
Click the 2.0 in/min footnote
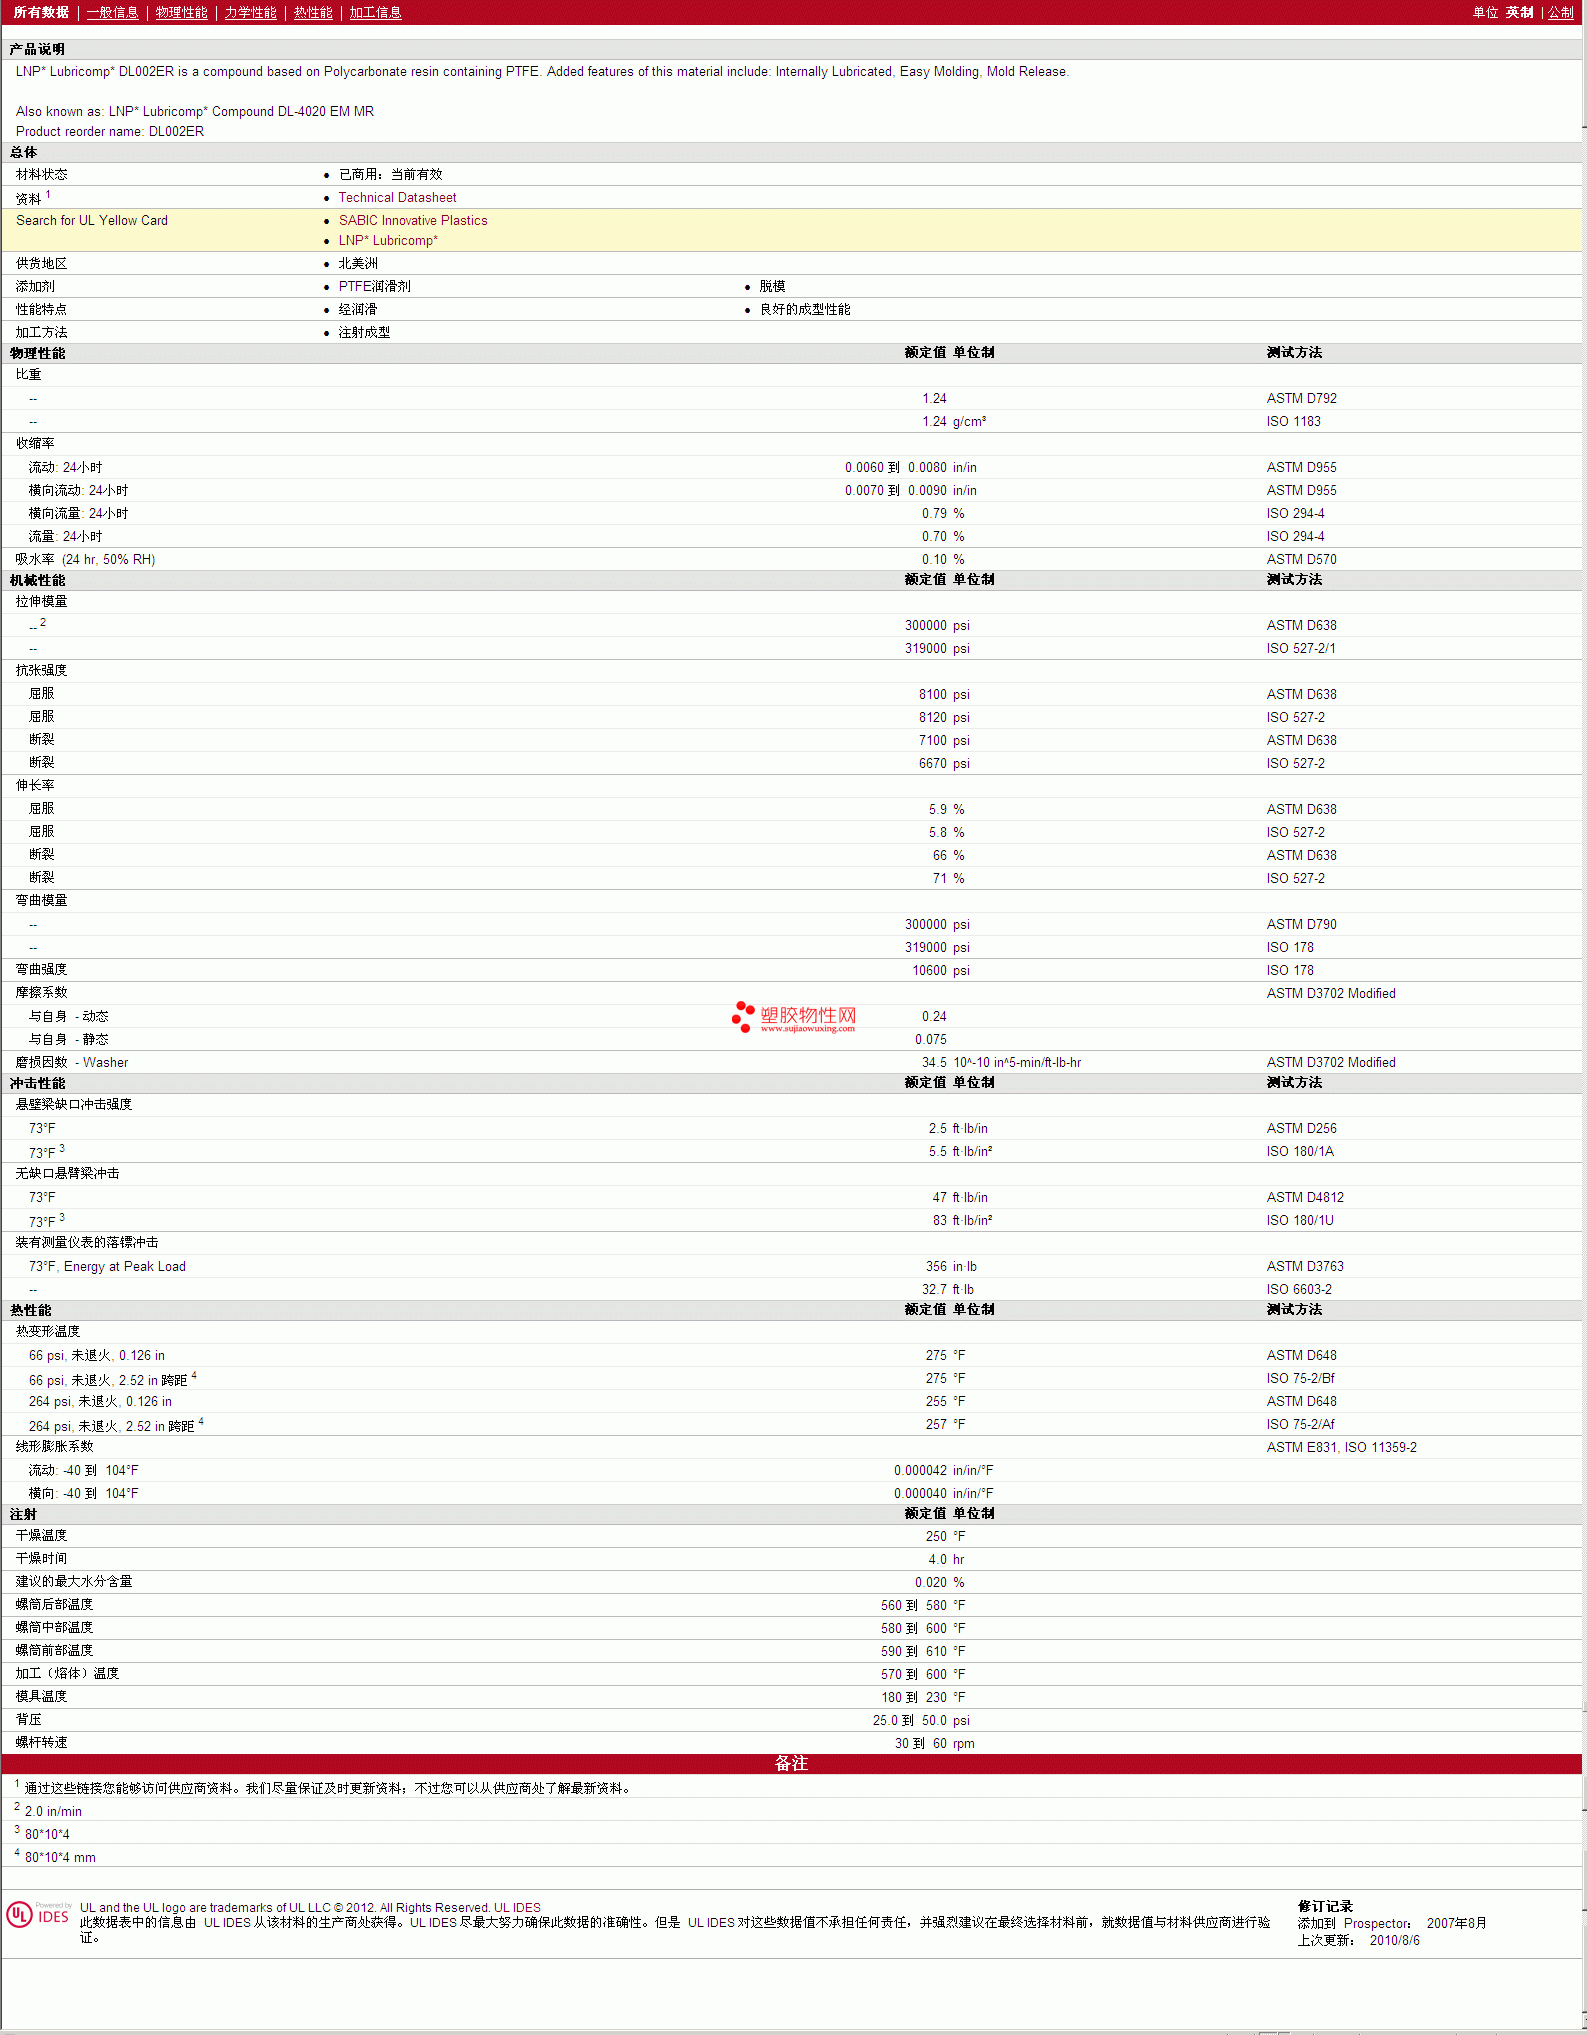pos(53,1811)
